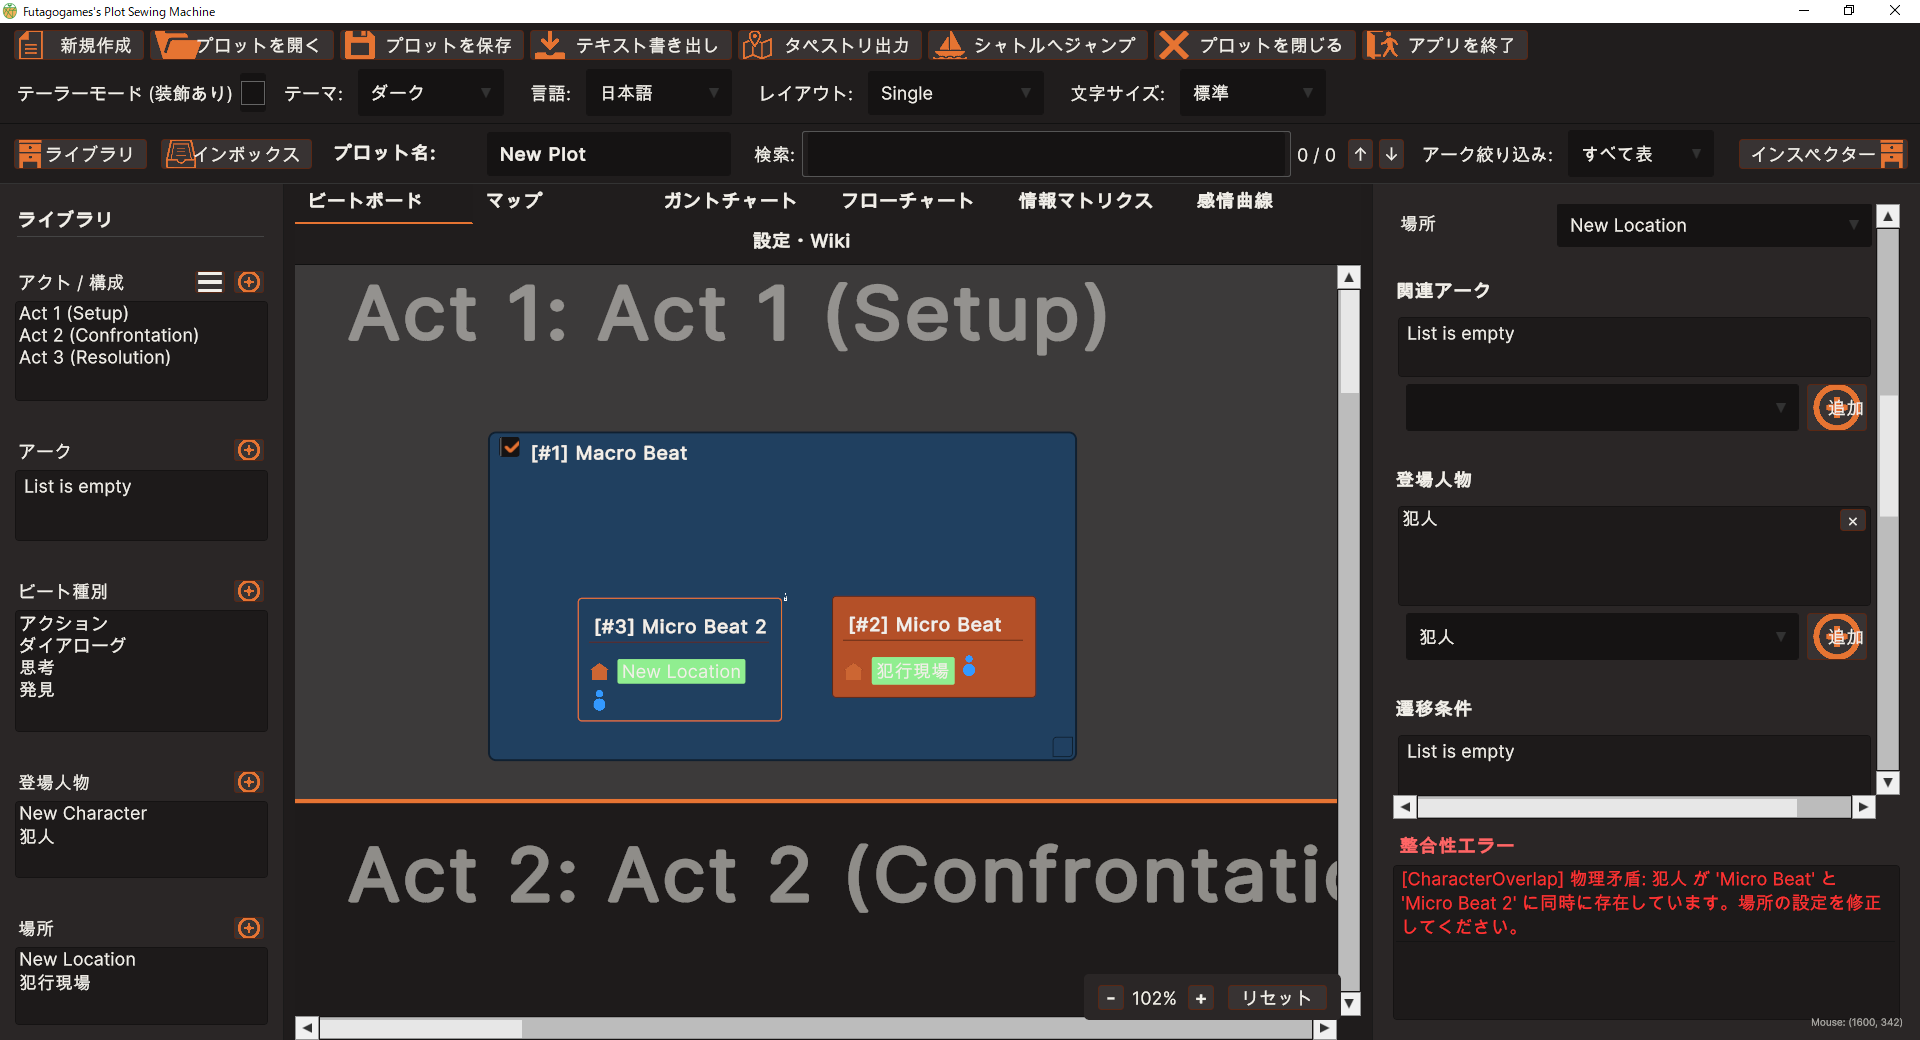
Task: Open the インボックス panel
Action: (237, 154)
